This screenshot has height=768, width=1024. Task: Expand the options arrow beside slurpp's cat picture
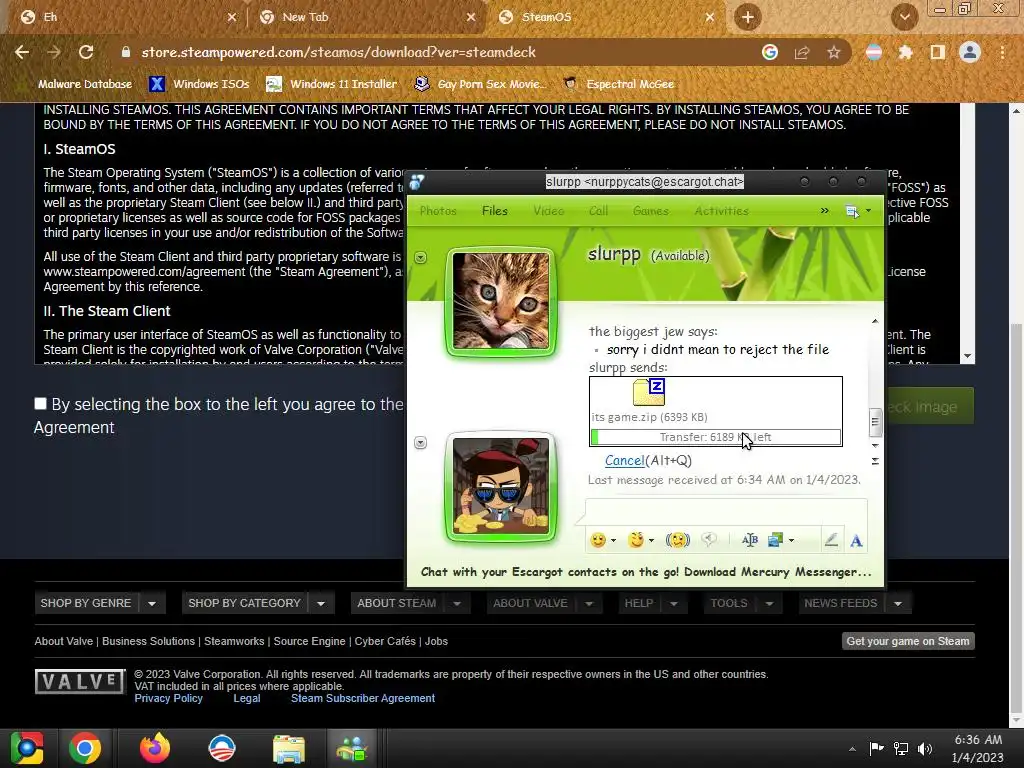[421, 257]
